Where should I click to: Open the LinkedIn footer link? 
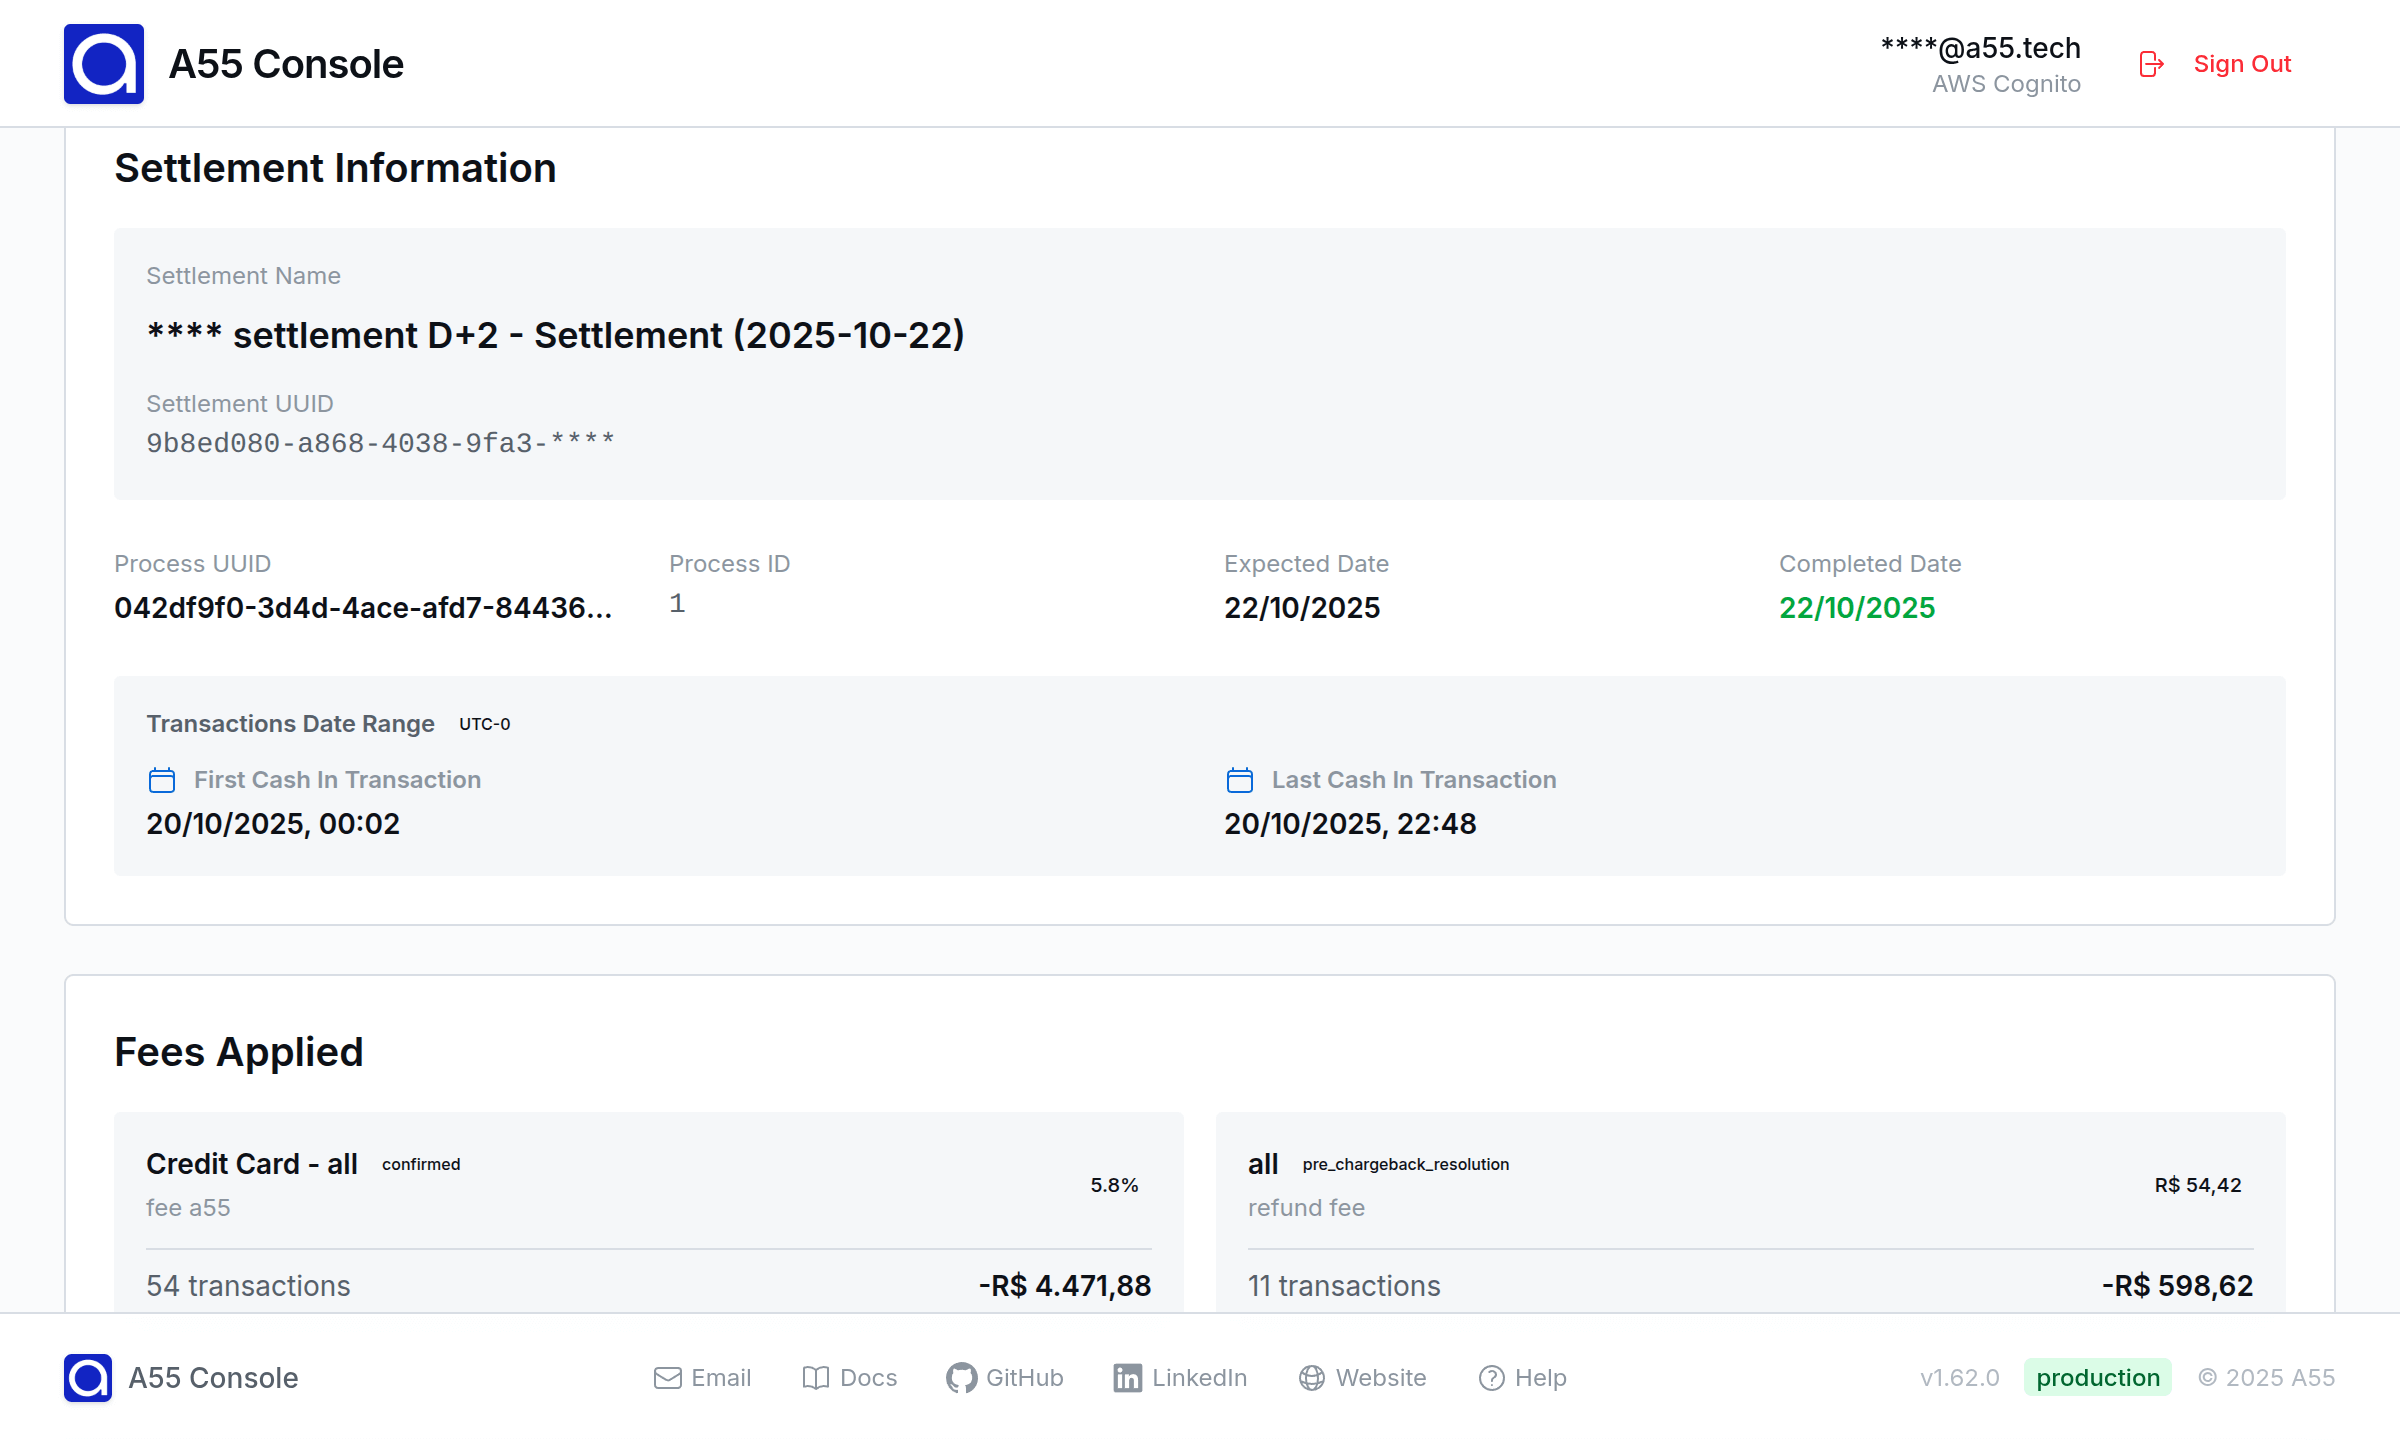pos(1198,1378)
